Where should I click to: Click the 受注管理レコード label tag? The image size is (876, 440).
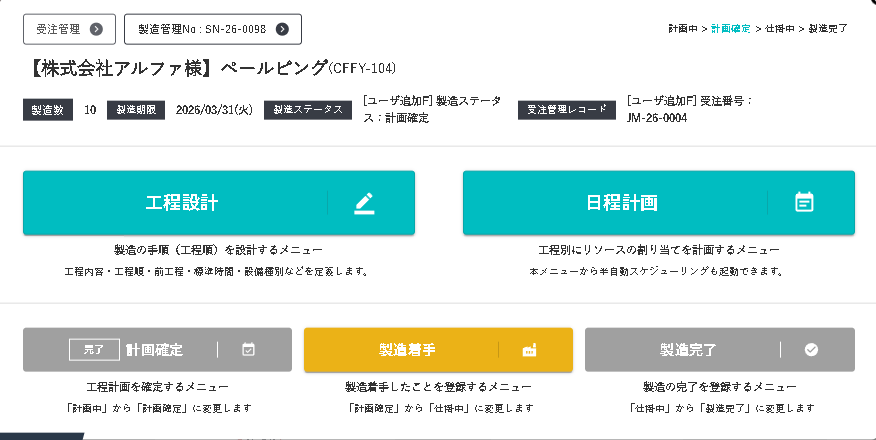pos(567,110)
